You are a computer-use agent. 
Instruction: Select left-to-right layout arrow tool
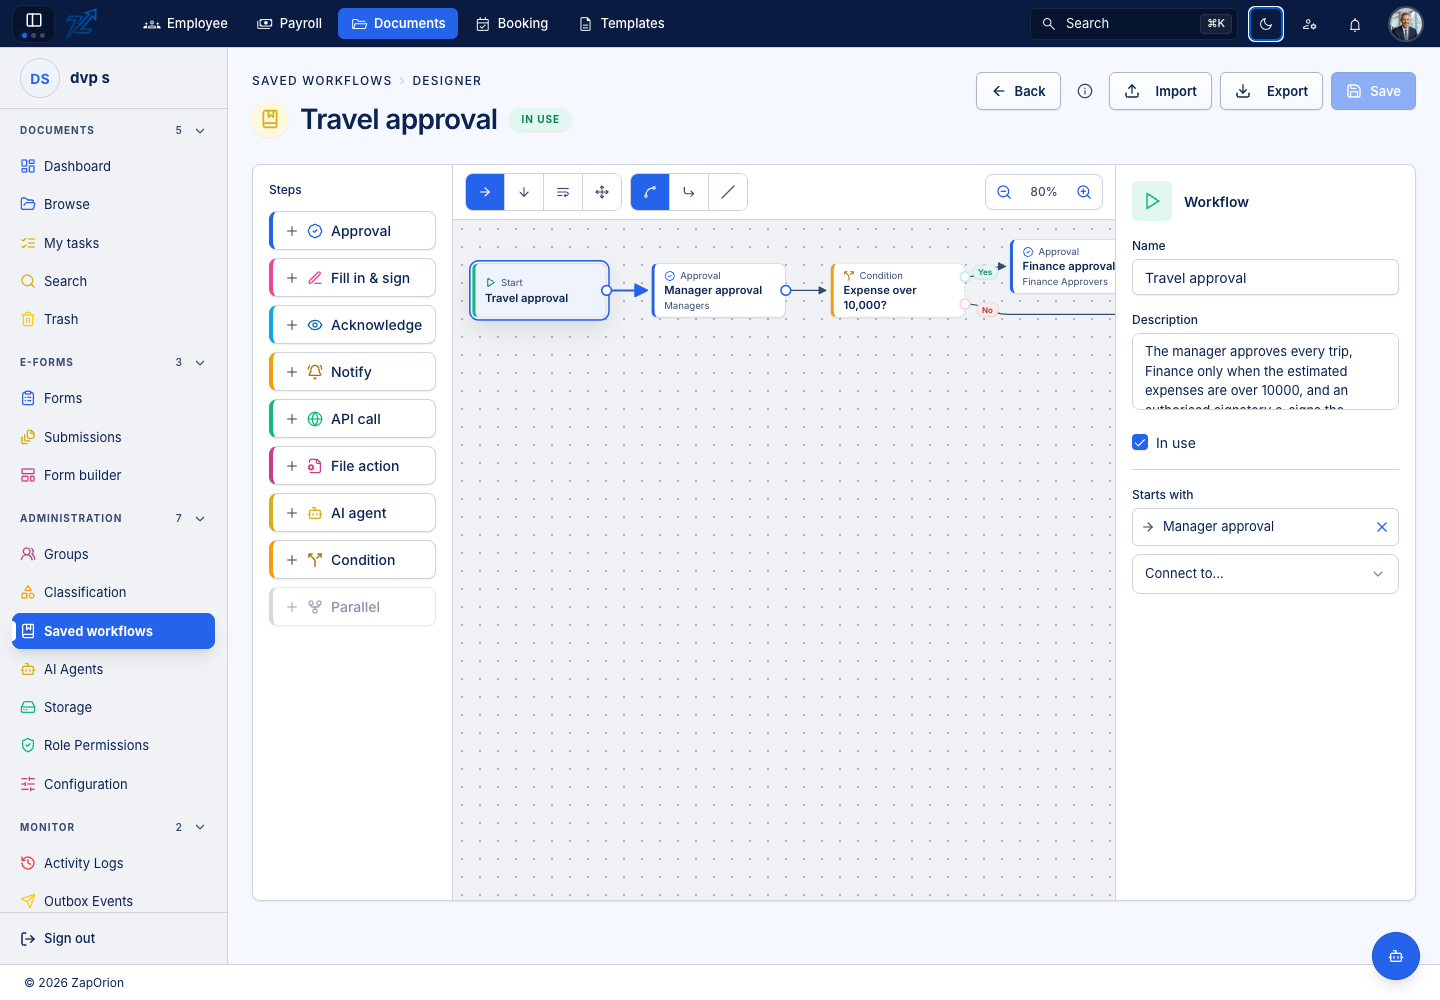(485, 192)
